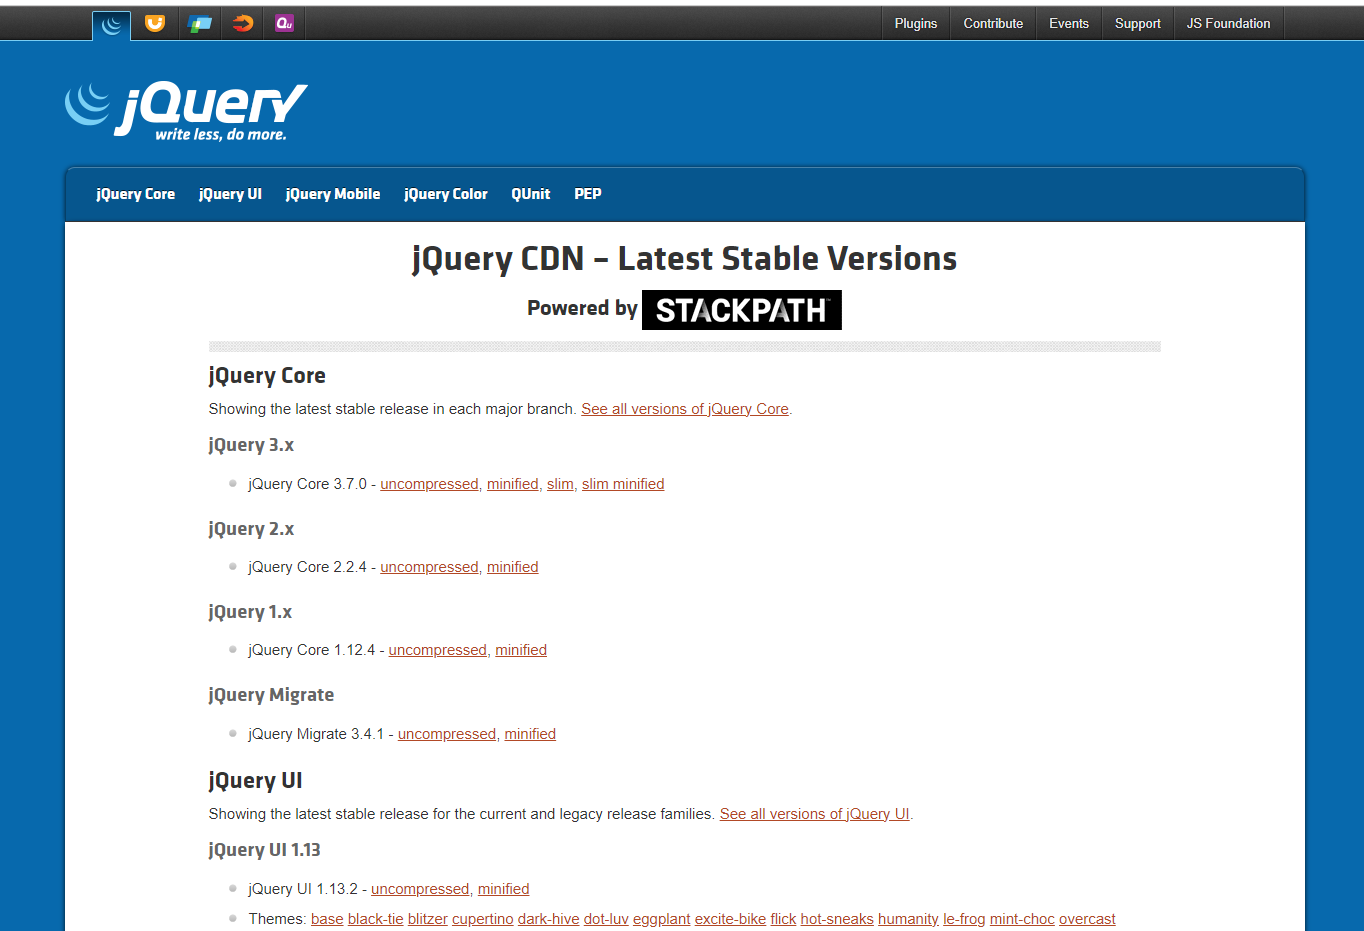
Task: Open jQuery Core 3.7.0 slim link
Action: (x=560, y=484)
